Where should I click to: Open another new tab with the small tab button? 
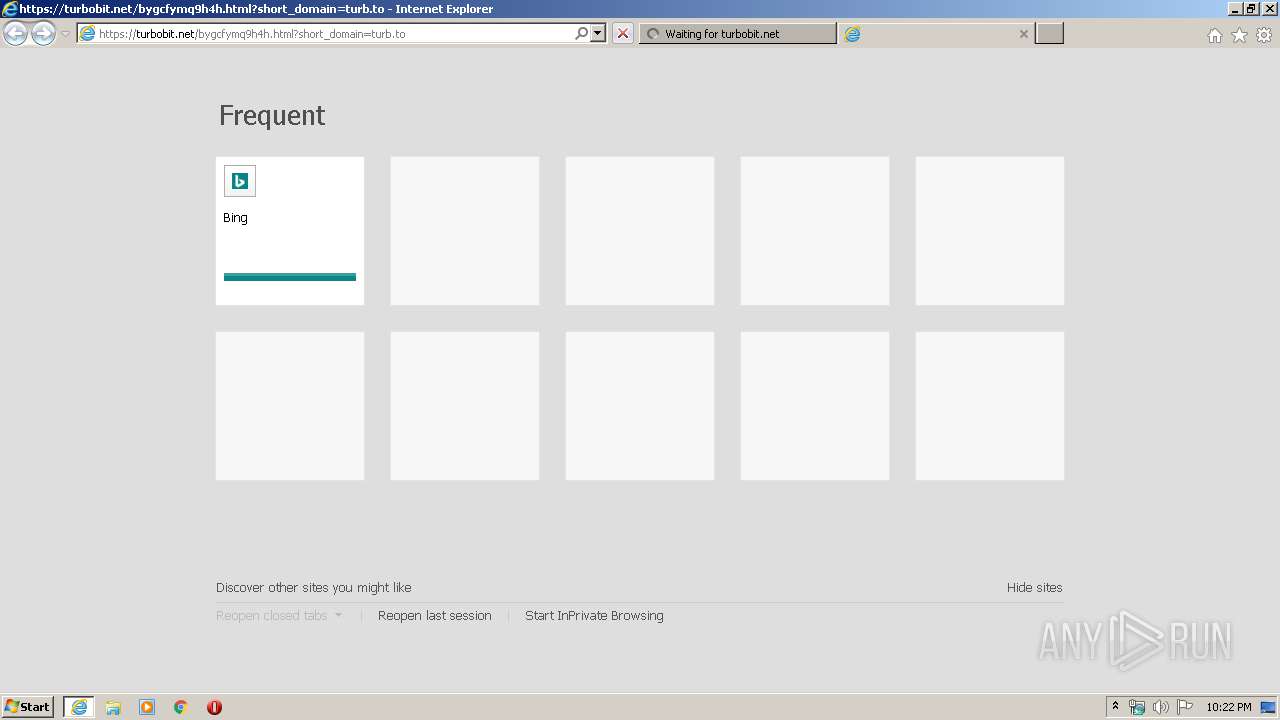[x=1049, y=34]
